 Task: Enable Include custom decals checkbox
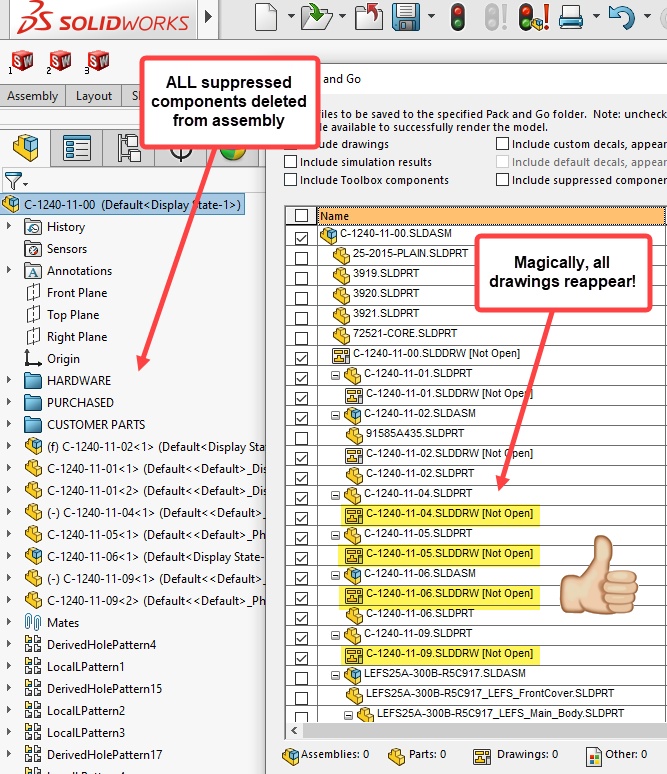click(502, 144)
